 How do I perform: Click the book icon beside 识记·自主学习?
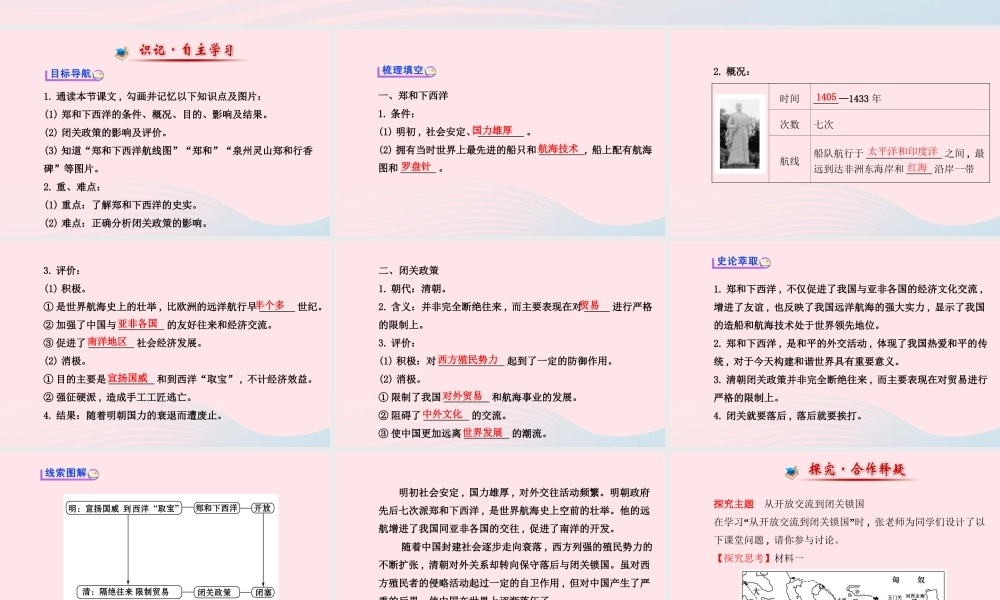click(x=122, y=53)
